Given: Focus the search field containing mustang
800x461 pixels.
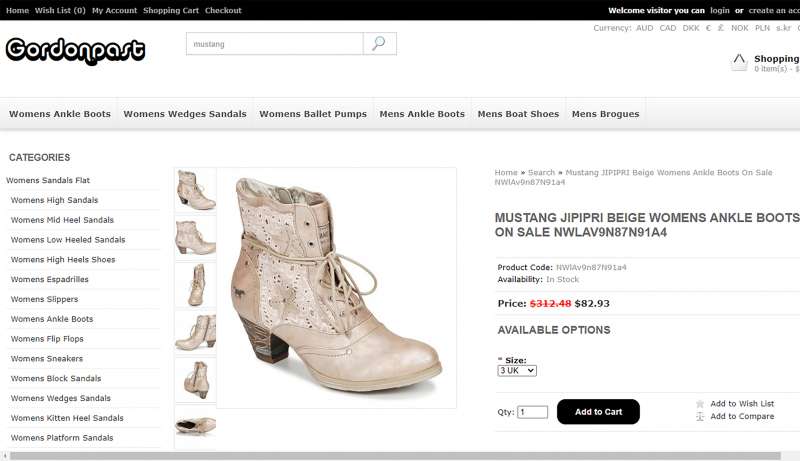Looking at the screenshot, I should pyautogui.click(x=274, y=44).
